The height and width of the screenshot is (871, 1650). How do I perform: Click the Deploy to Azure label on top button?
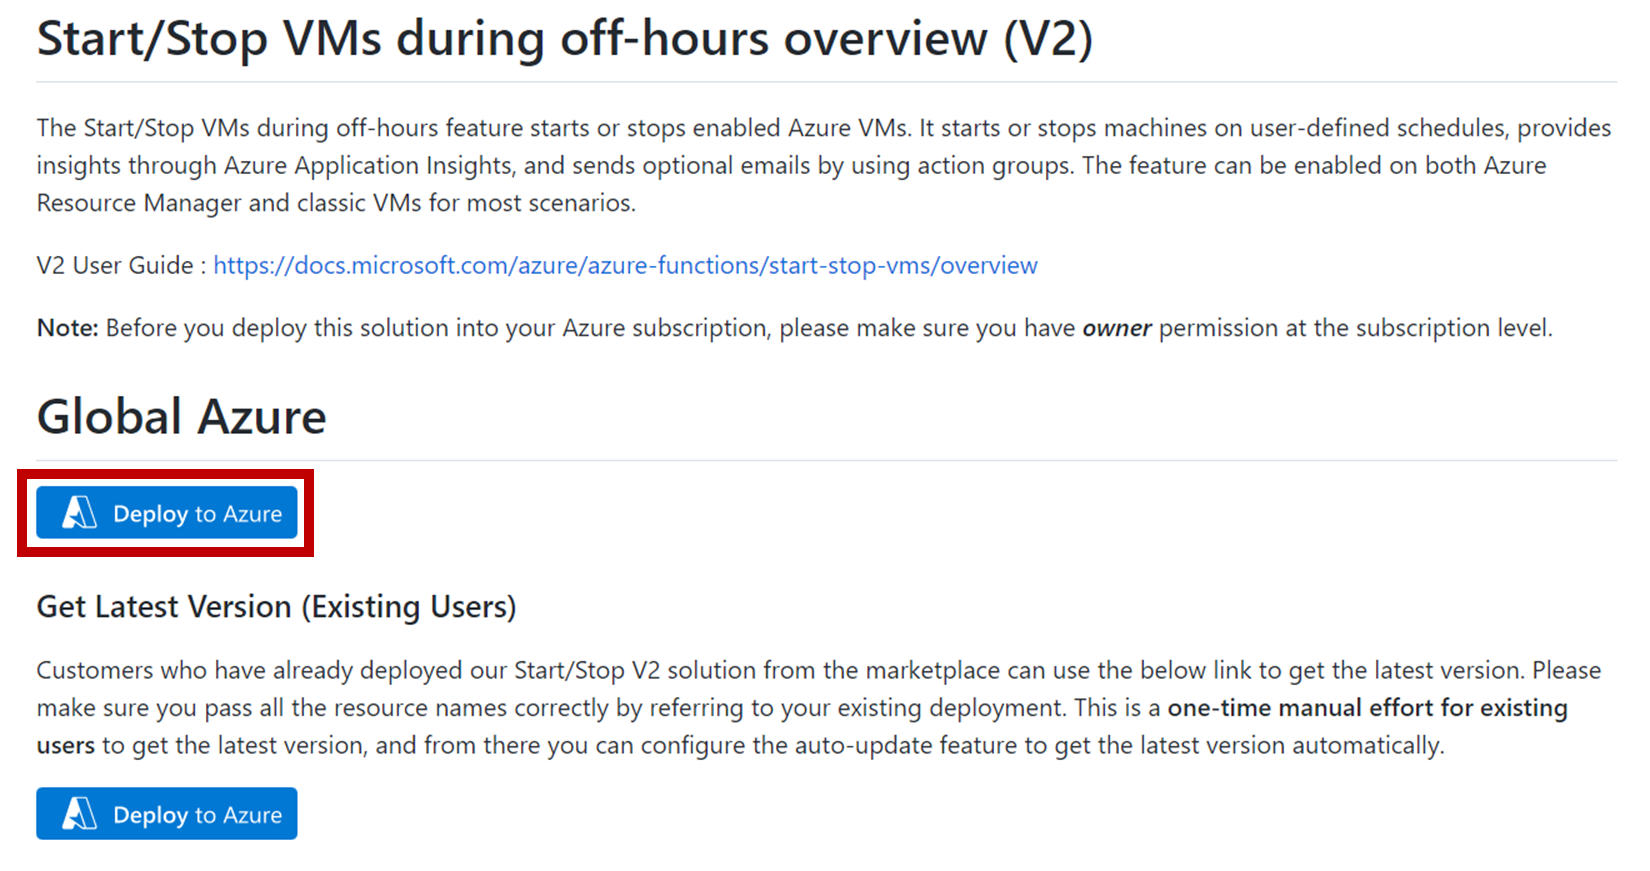coord(198,514)
